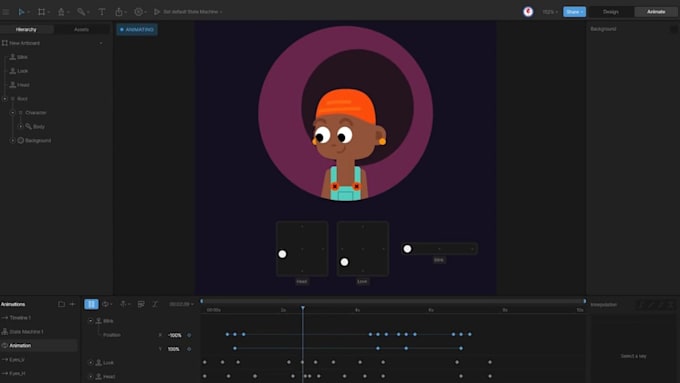680x383 pixels.
Task: Switch to Design mode tab
Action: point(611,12)
